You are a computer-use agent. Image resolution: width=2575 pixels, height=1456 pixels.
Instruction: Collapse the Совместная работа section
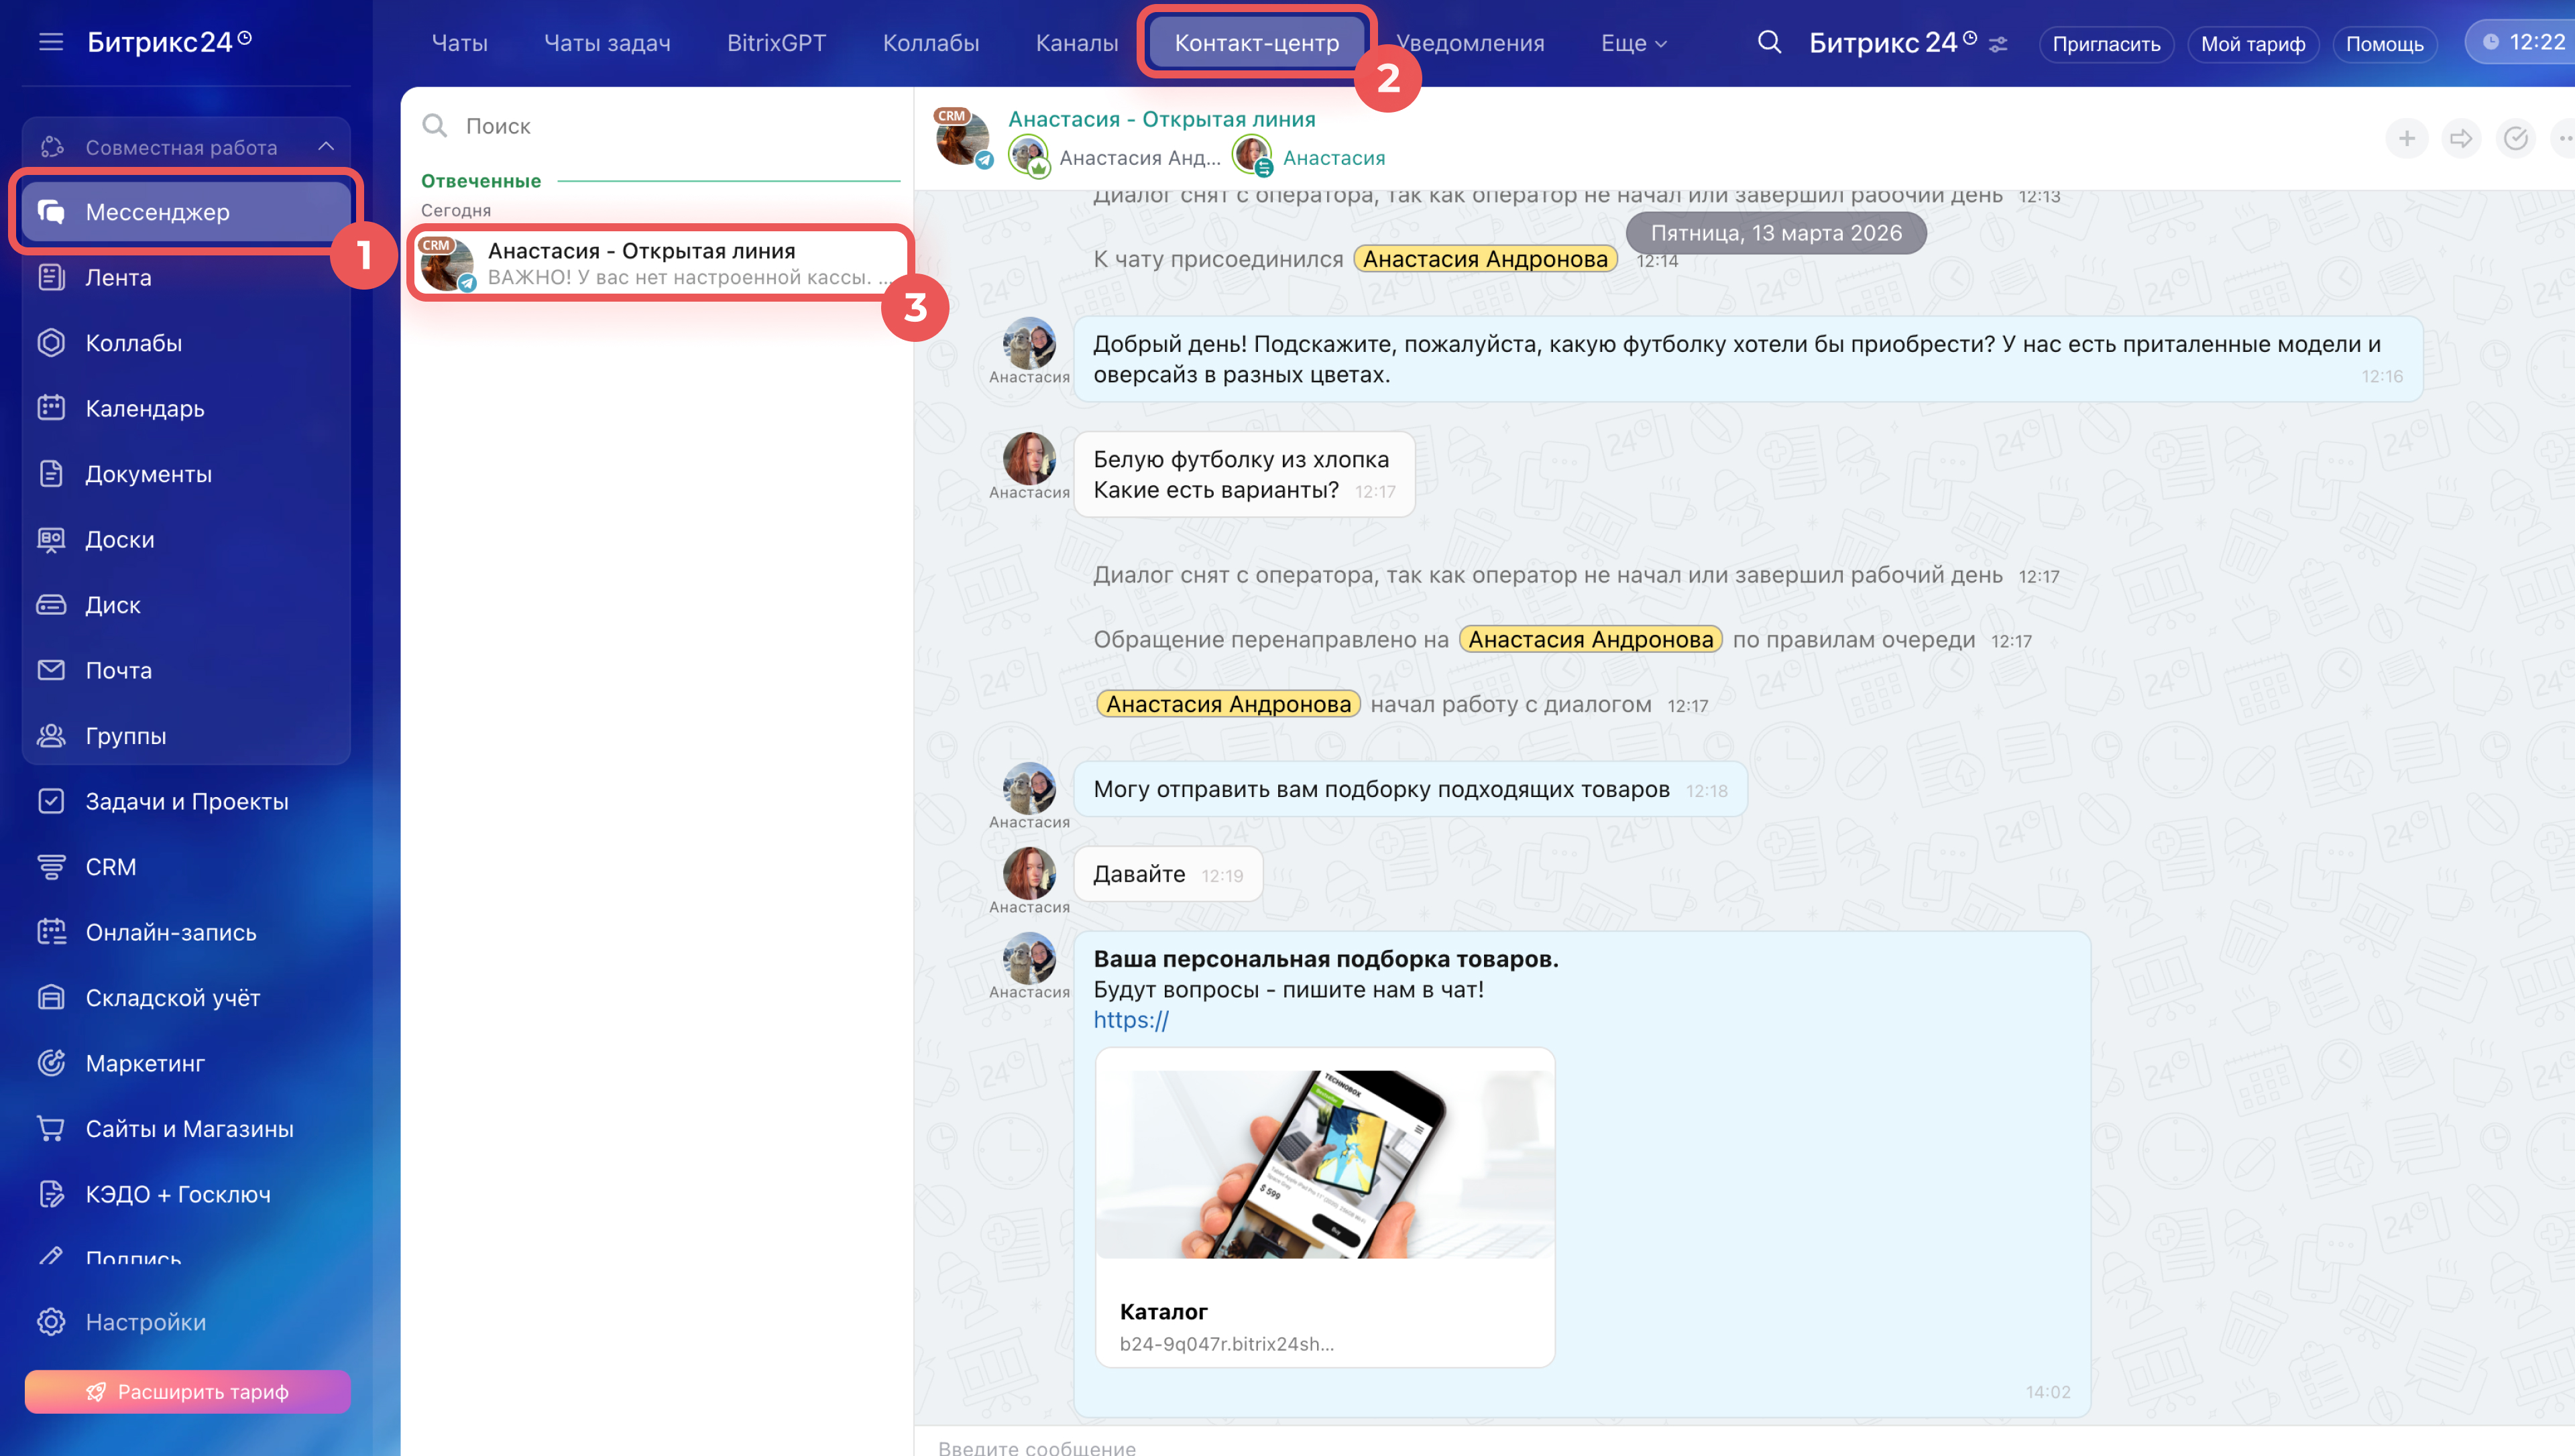[326, 147]
